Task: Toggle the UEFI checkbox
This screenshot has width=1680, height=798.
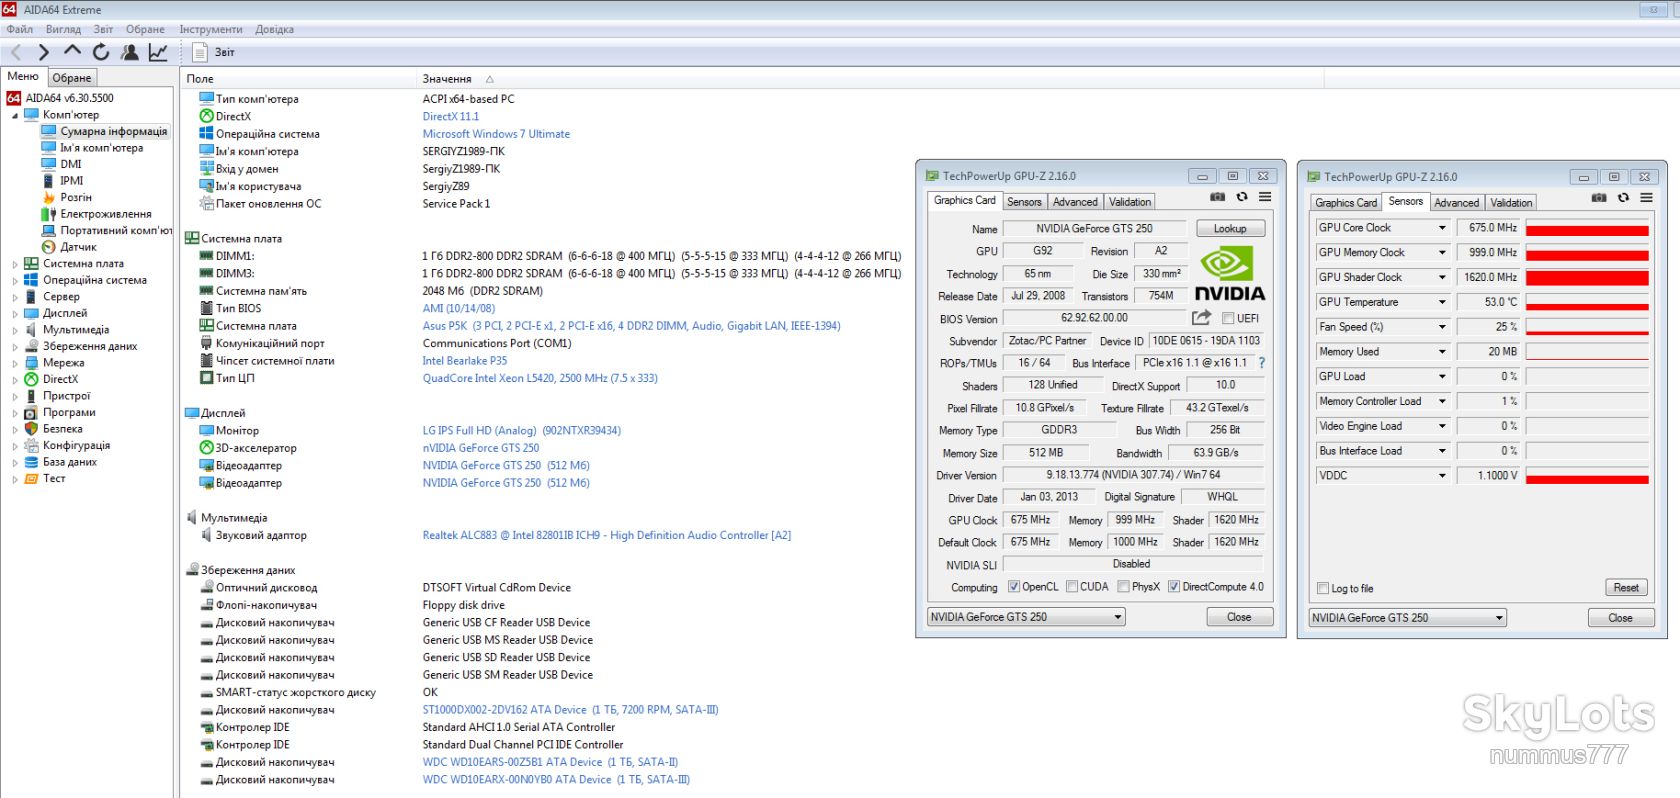Action: tap(1228, 319)
